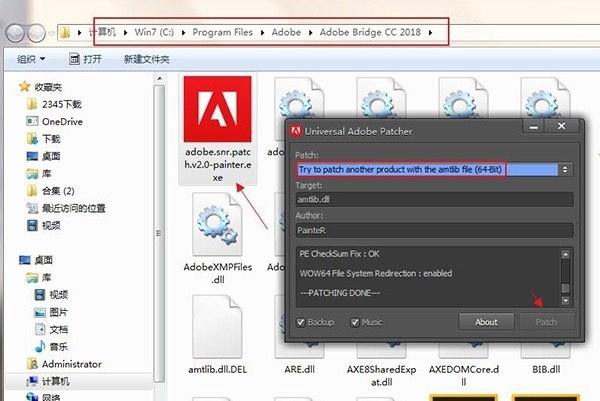Open the Patch product dropdown arrows
This screenshot has height=401, width=600.
pos(565,170)
